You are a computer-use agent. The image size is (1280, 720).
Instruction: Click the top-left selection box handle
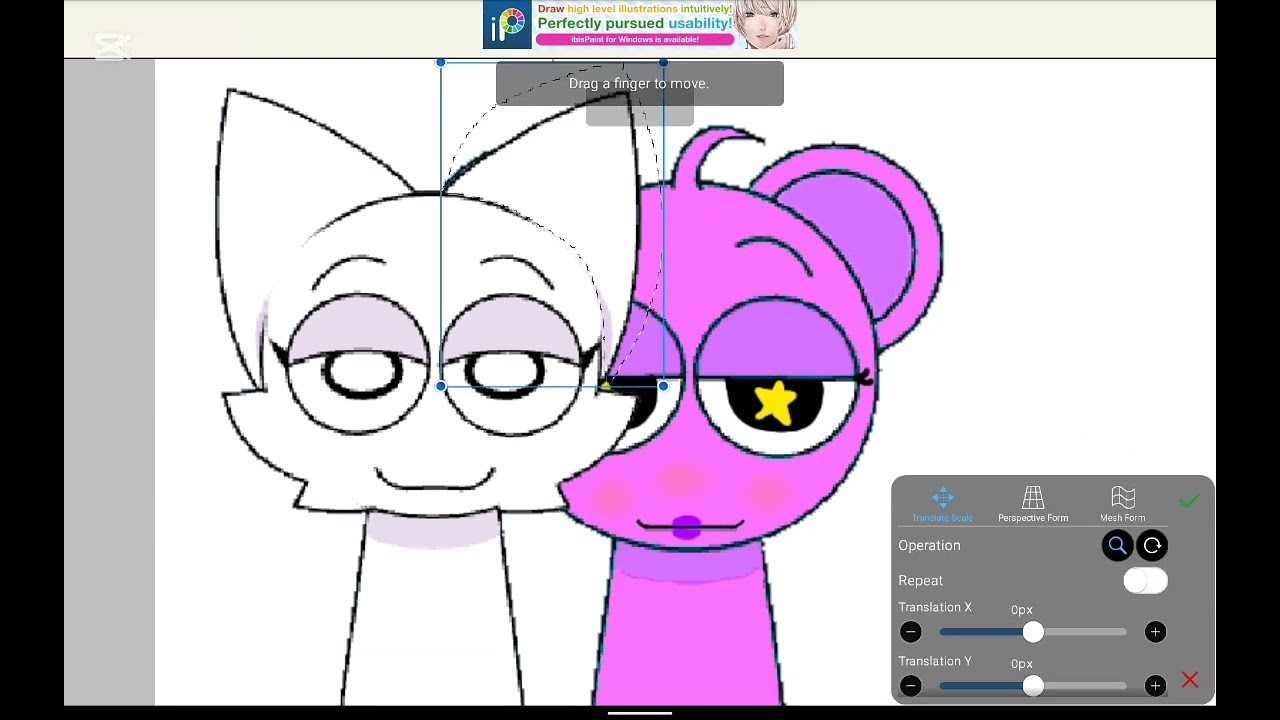[x=441, y=63]
